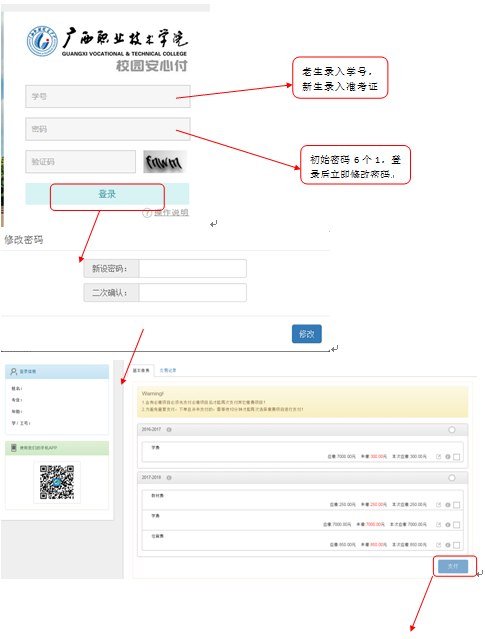Click the Guangxi Vocational & Technical College logo
Viewport: 485px width, 639px height.
click(42, 42)
